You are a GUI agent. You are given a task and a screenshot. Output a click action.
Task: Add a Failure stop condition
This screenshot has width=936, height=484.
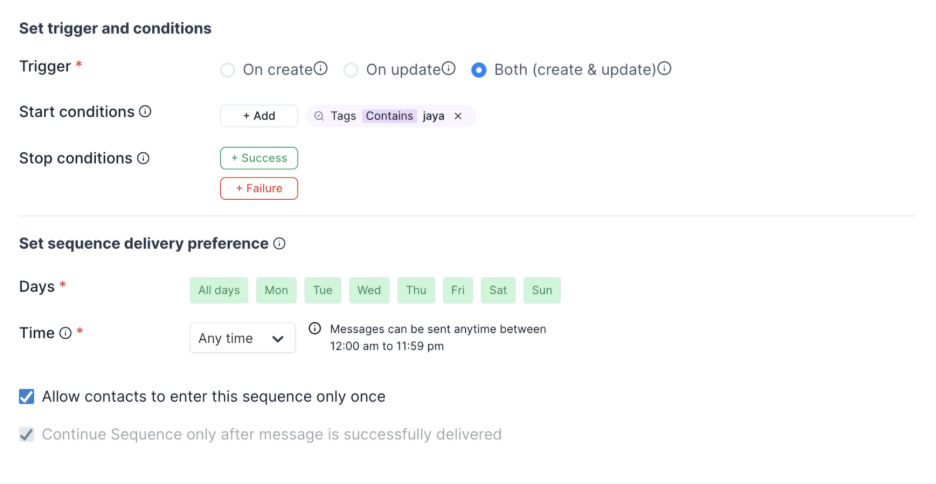pos(259,188)
